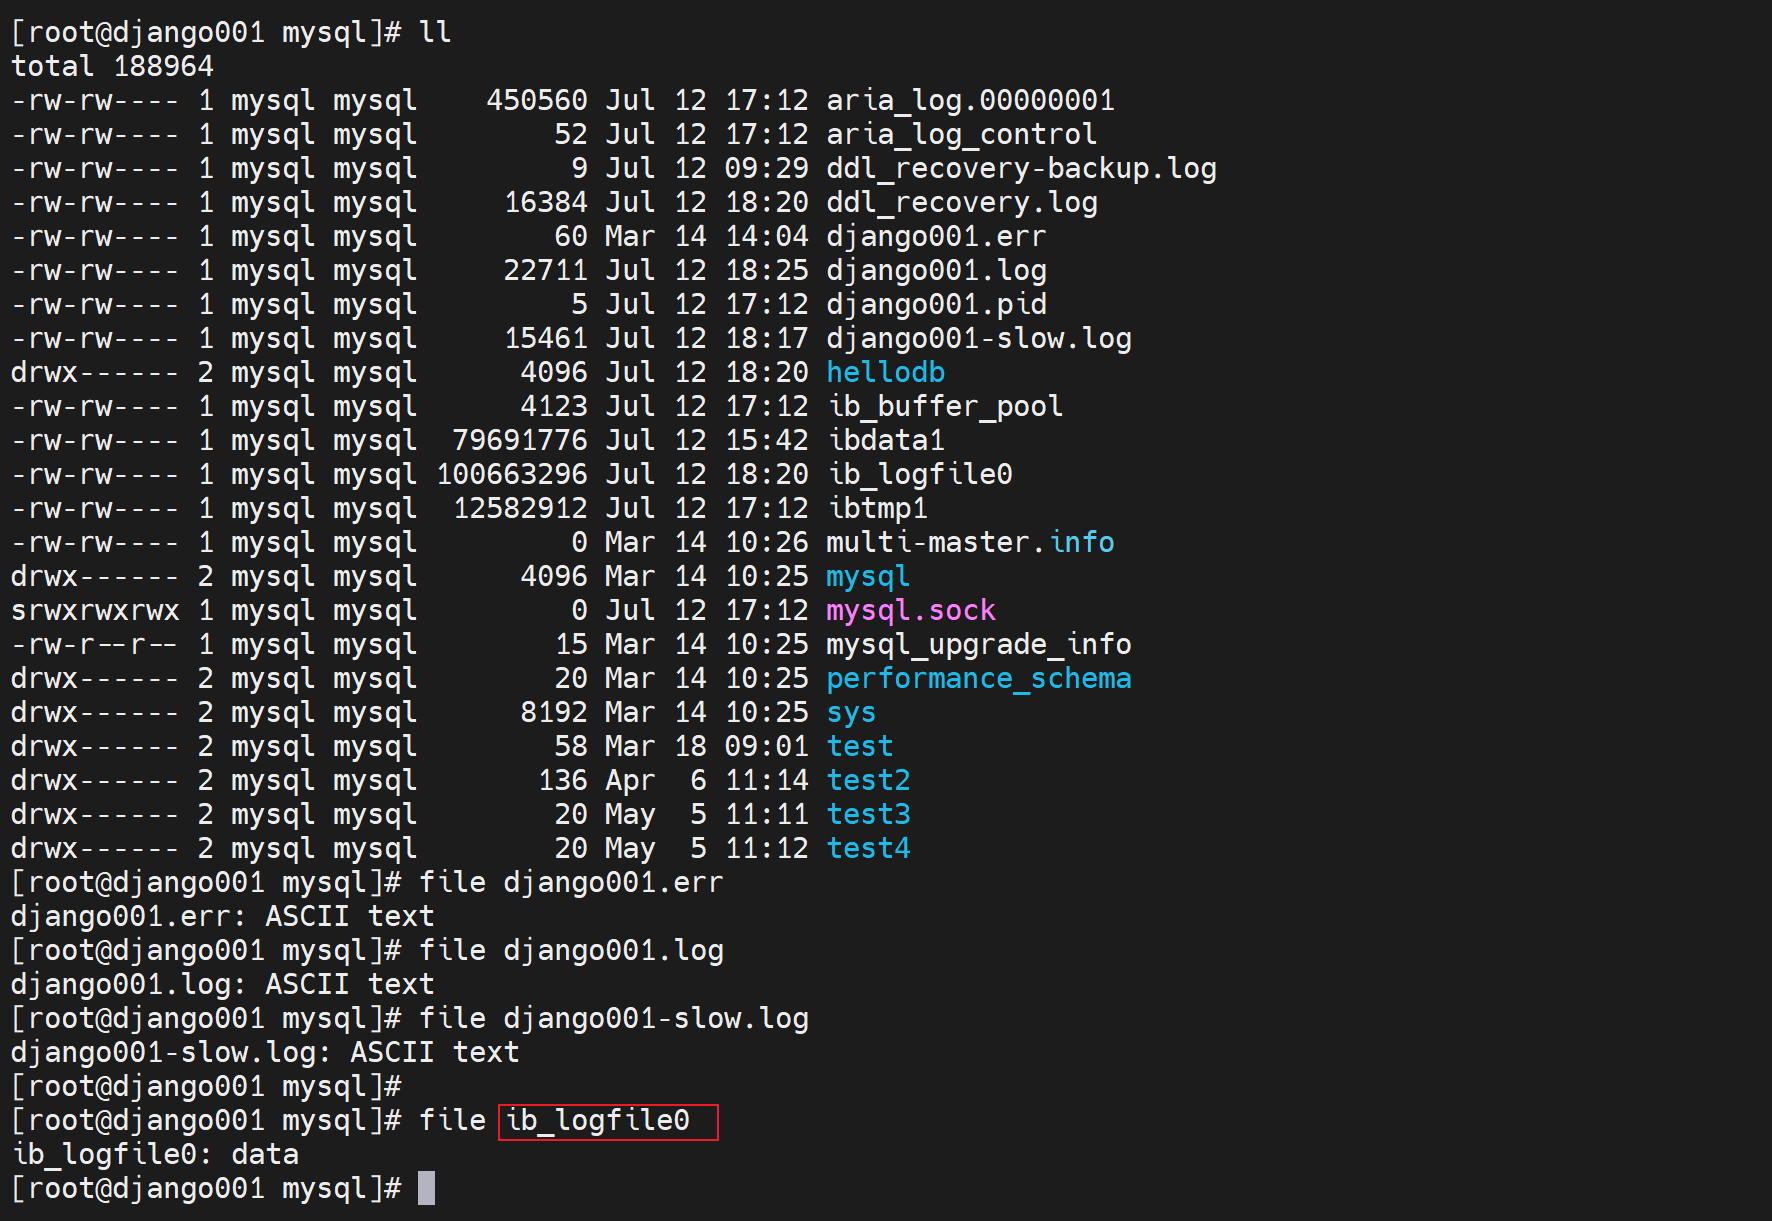Screen dimensions: 1772x1221
Task: Click the test2 directory name
Action: tap(868, 780)
